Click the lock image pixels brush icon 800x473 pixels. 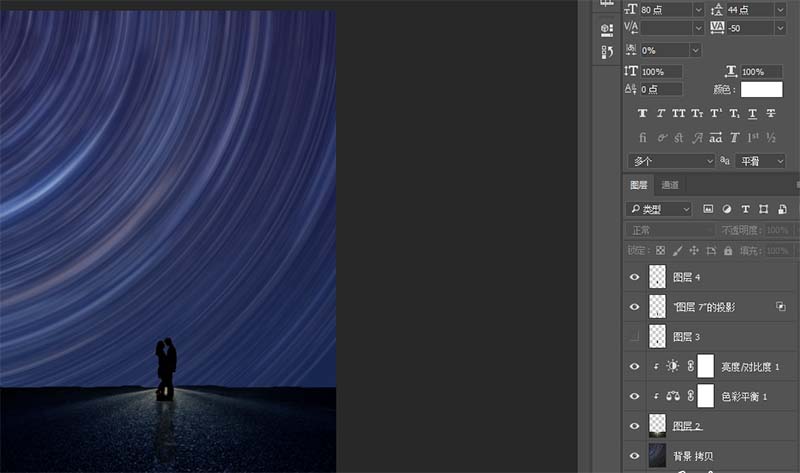[x=677, y=251]
